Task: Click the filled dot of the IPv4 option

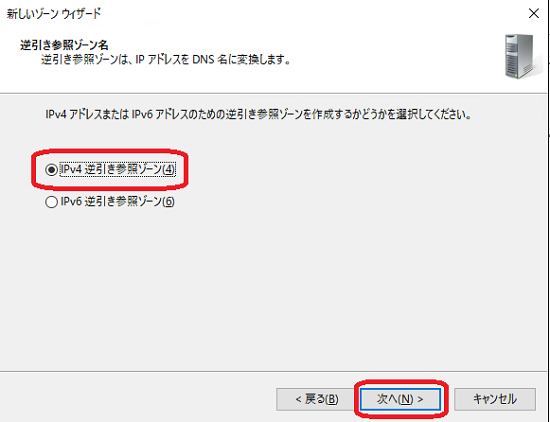Action: tap(51, 170)
